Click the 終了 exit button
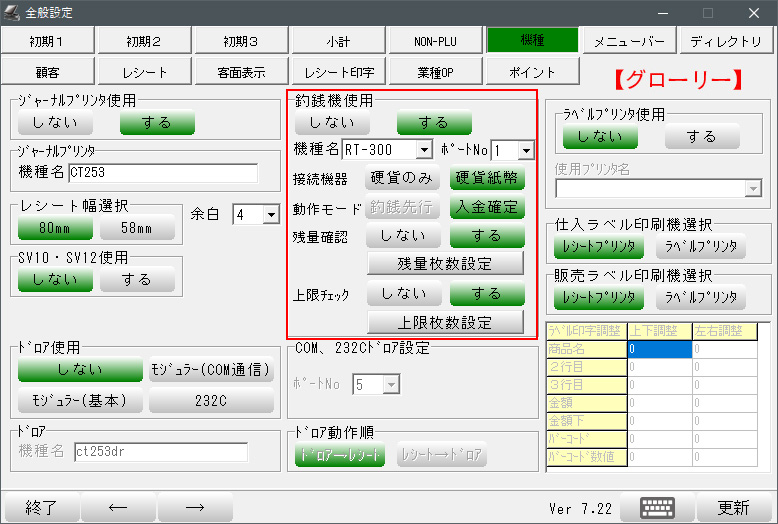The image size is (778, 524). (40, 507)
